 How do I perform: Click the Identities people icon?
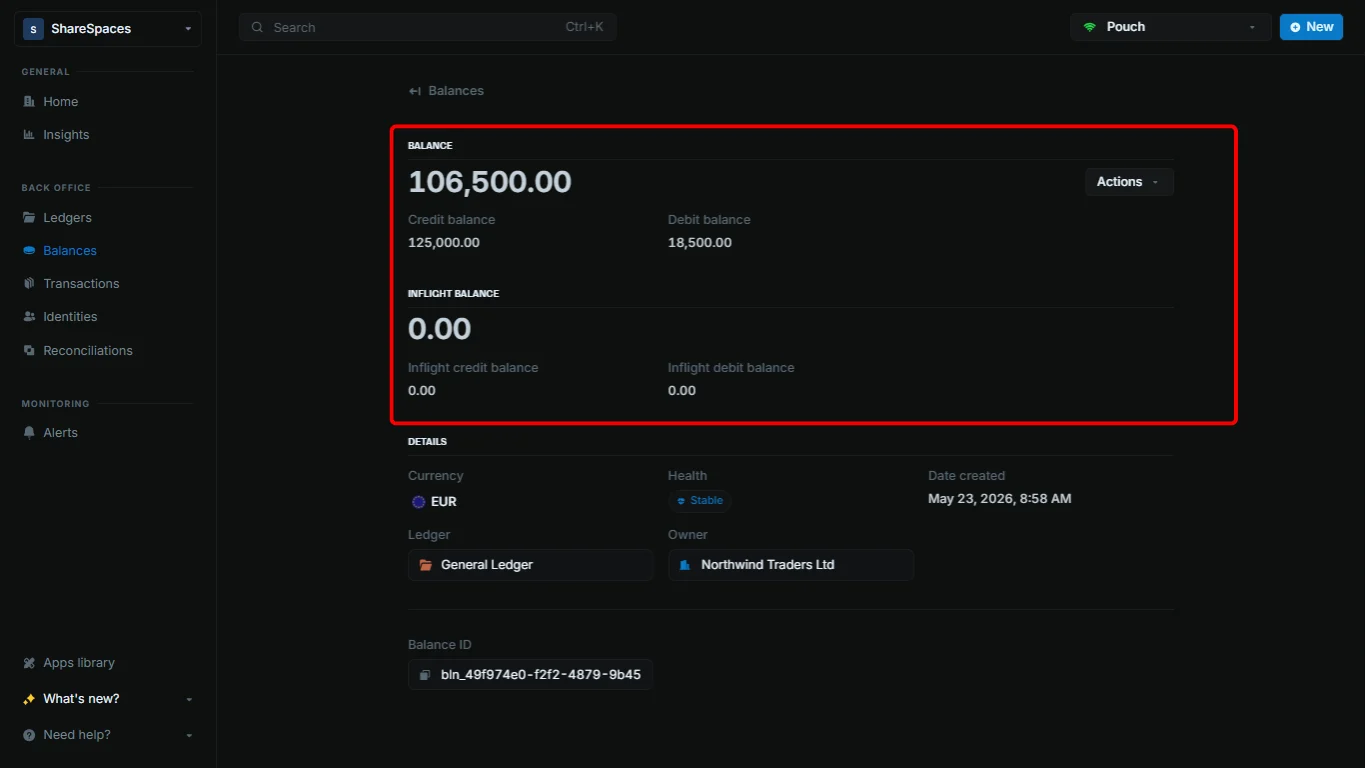(x=29, y=316)
